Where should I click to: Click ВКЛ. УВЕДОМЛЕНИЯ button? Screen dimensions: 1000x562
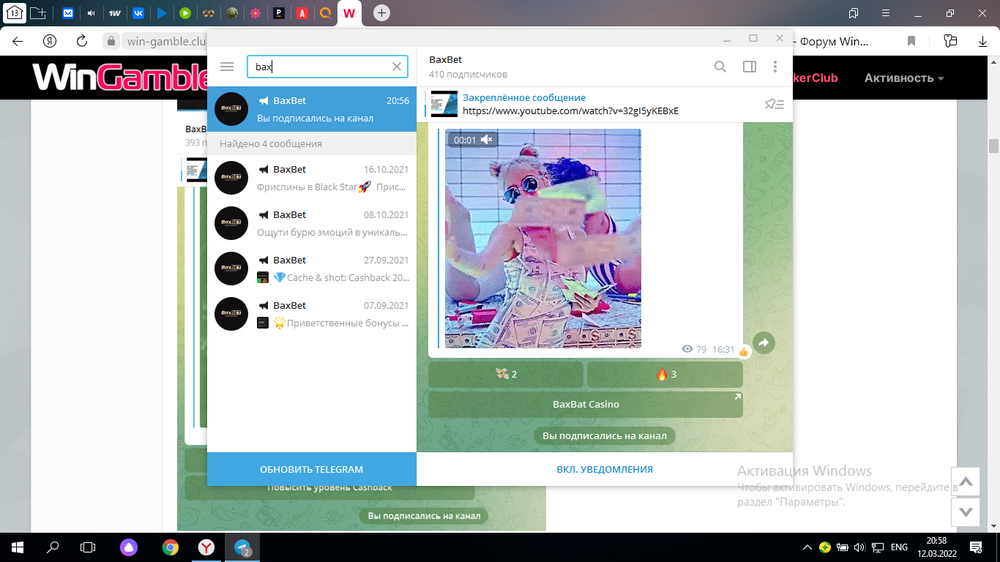(604, 469)
